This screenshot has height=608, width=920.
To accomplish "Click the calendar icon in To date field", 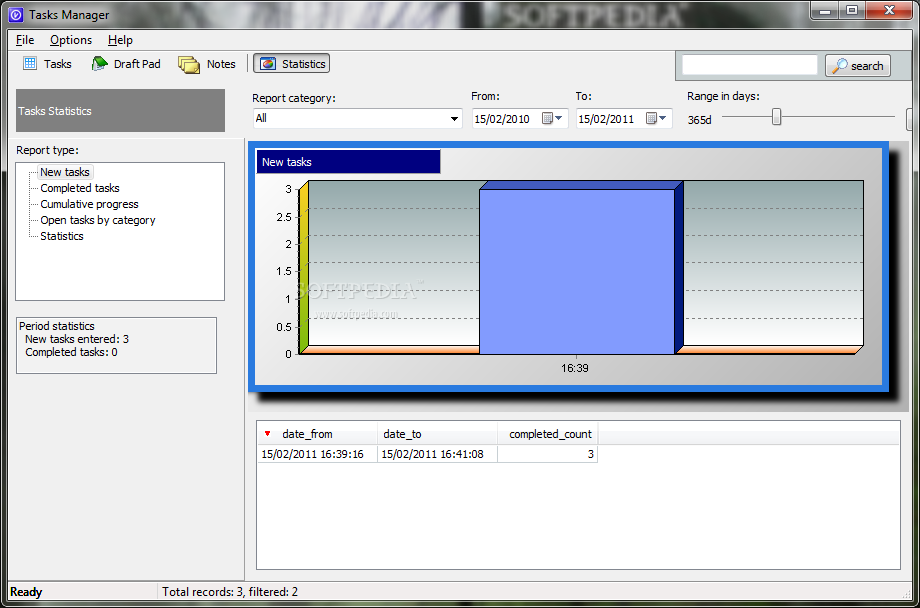I will pos(651,119).
